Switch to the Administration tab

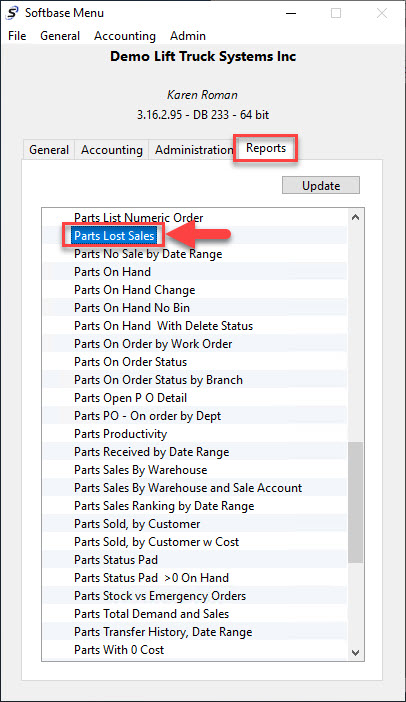coord(194,150)
